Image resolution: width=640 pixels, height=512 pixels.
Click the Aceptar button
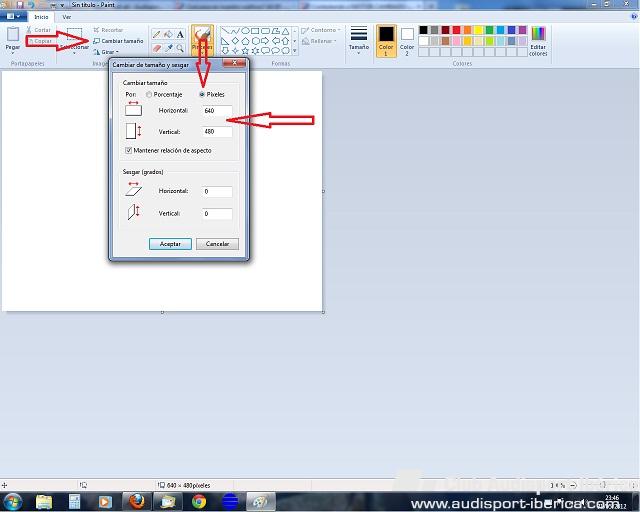tap(170, 244)
